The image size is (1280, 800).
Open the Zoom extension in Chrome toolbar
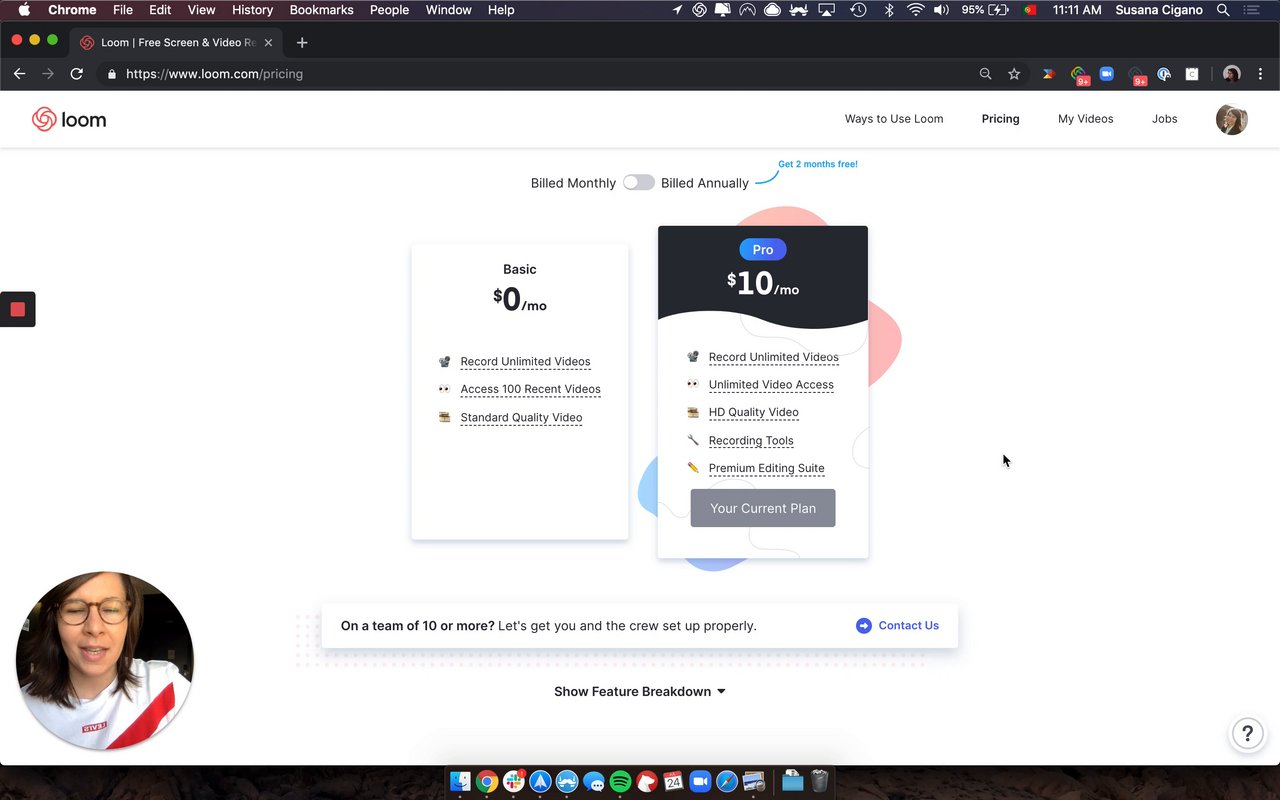[x=1106, y=74]
